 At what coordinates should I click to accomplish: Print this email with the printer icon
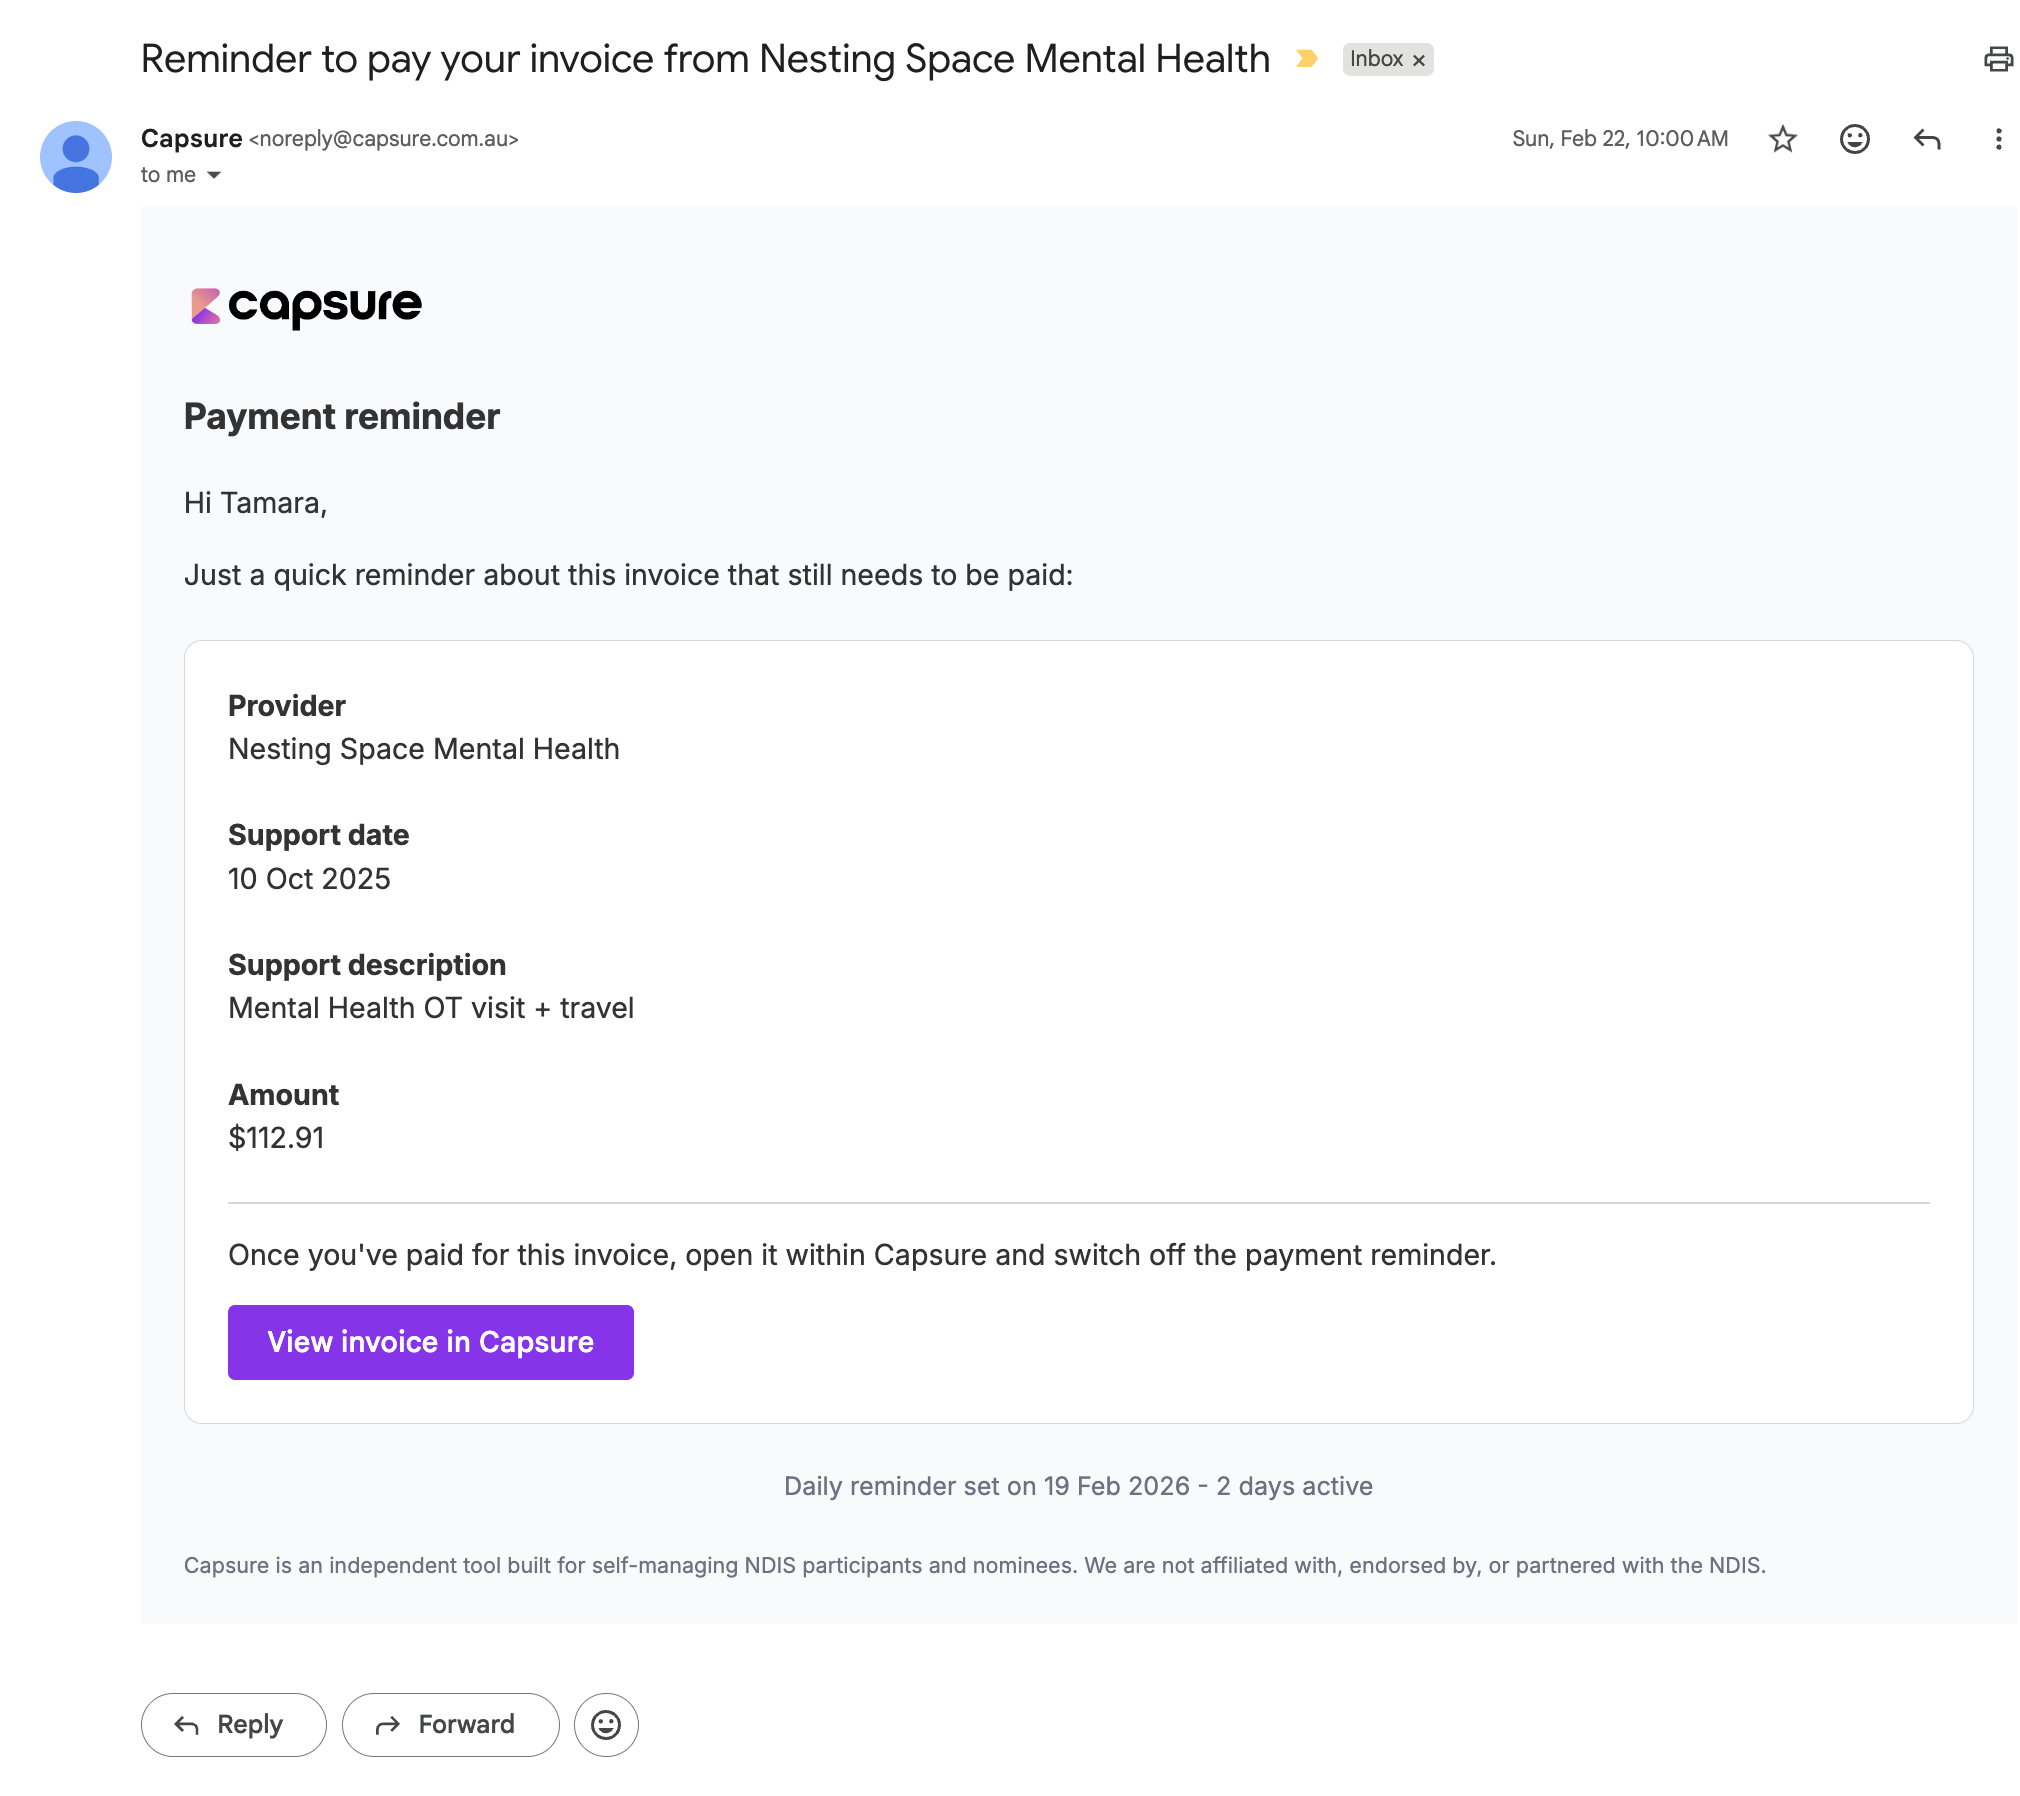point(1997,59)
